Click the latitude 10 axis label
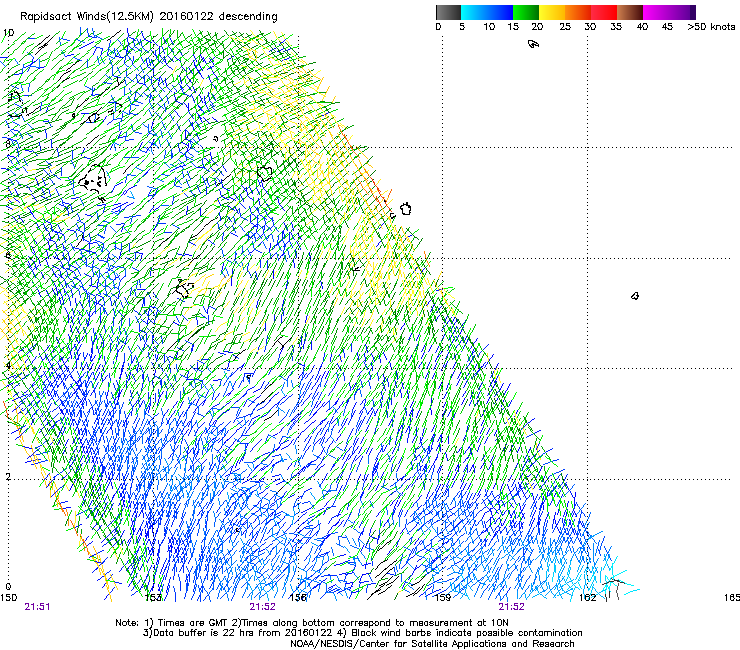This screenshot has height=650, width=740. [8, 33]
